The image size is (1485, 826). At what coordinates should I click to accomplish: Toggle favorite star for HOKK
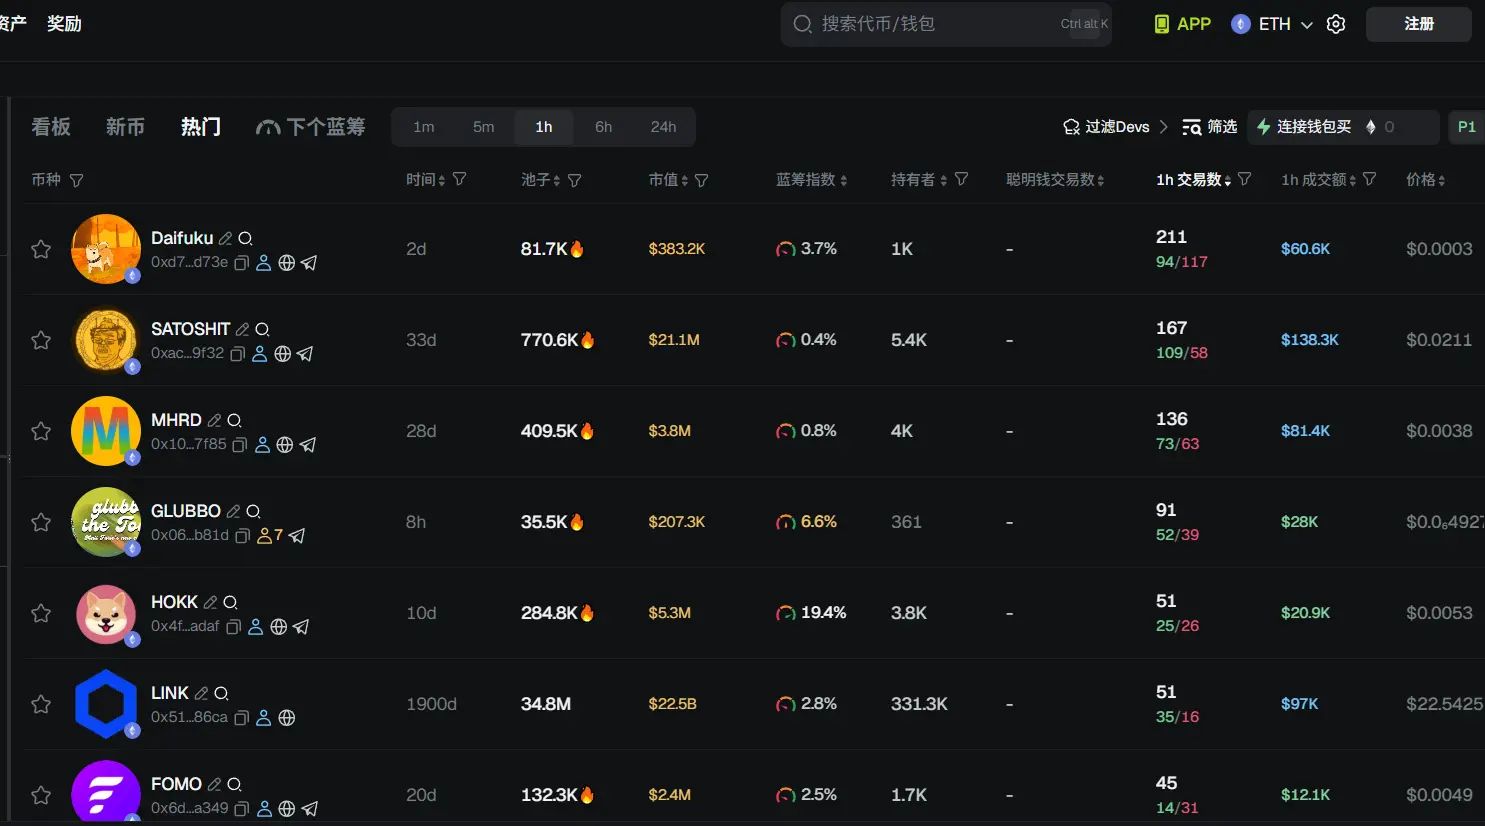click(x=41, y=613)
